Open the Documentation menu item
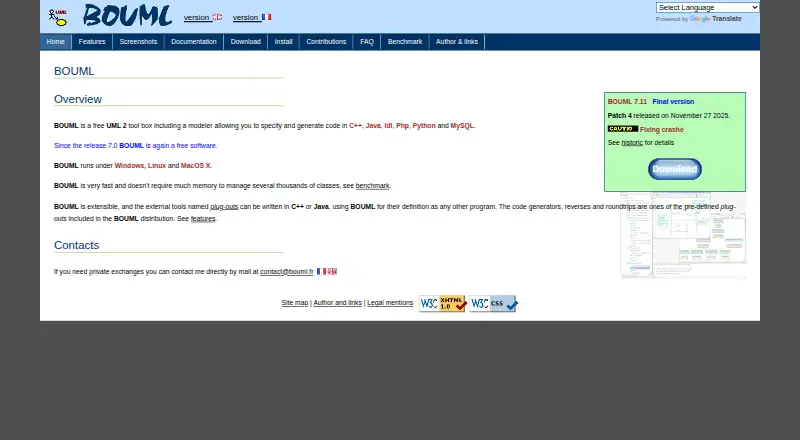Screen dimensions: 800x440 click(194, 42)
